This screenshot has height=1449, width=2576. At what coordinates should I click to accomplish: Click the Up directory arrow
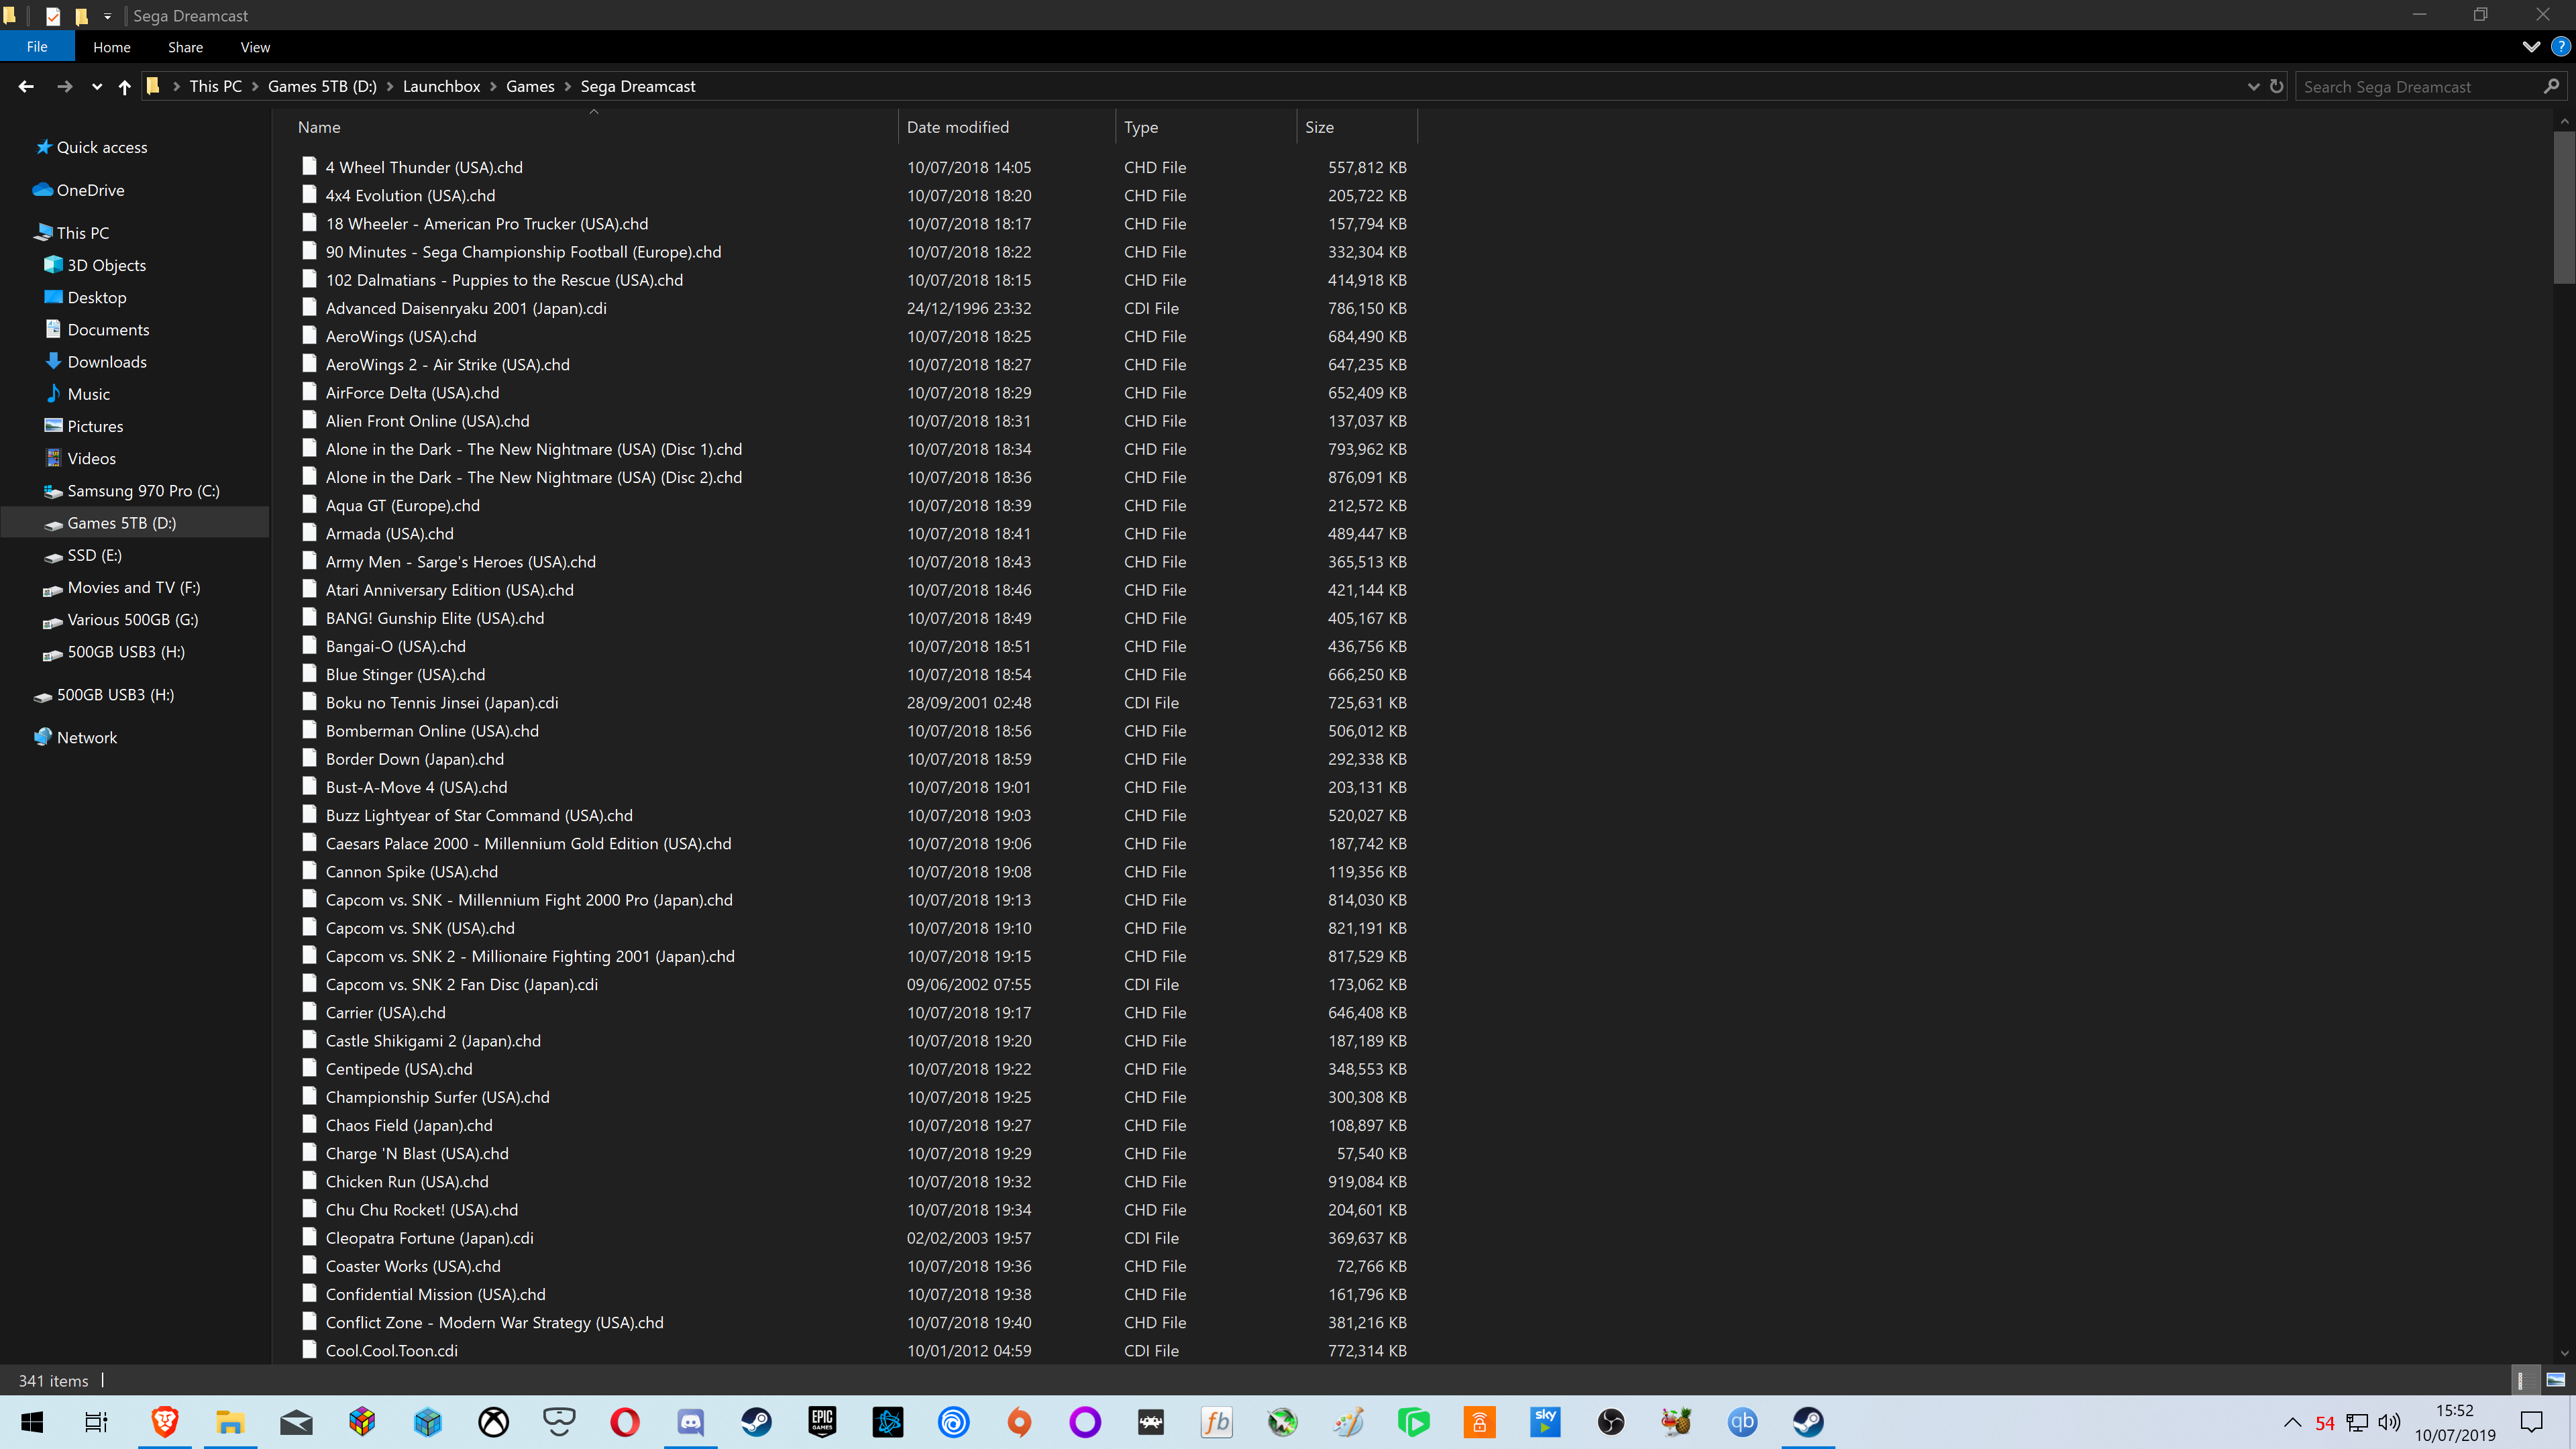[x=124, y=87]
